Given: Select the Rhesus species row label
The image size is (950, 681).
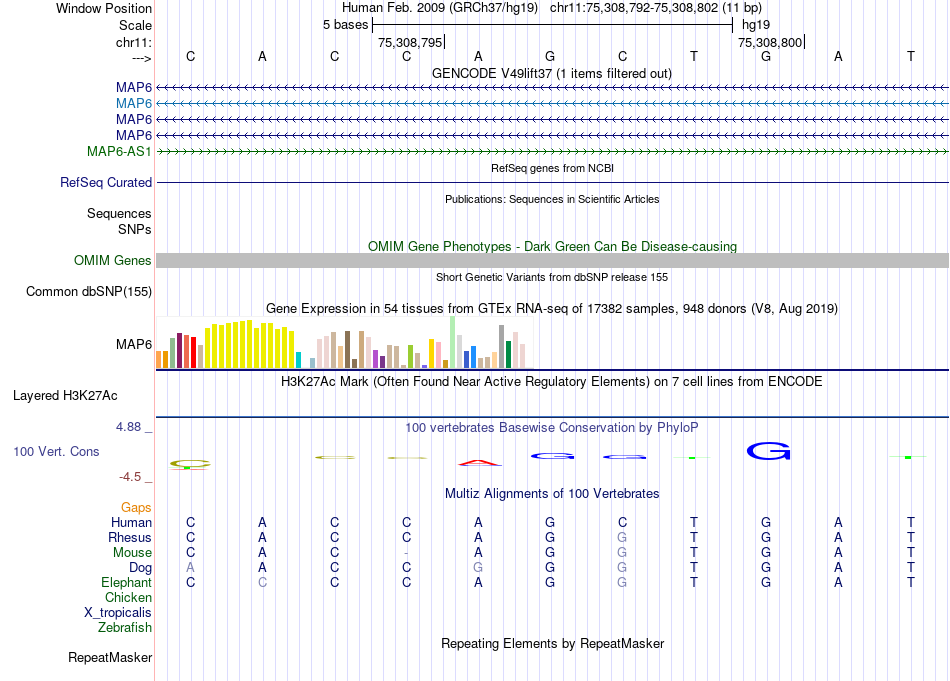Looking at the screenshot, I should 130,538.
